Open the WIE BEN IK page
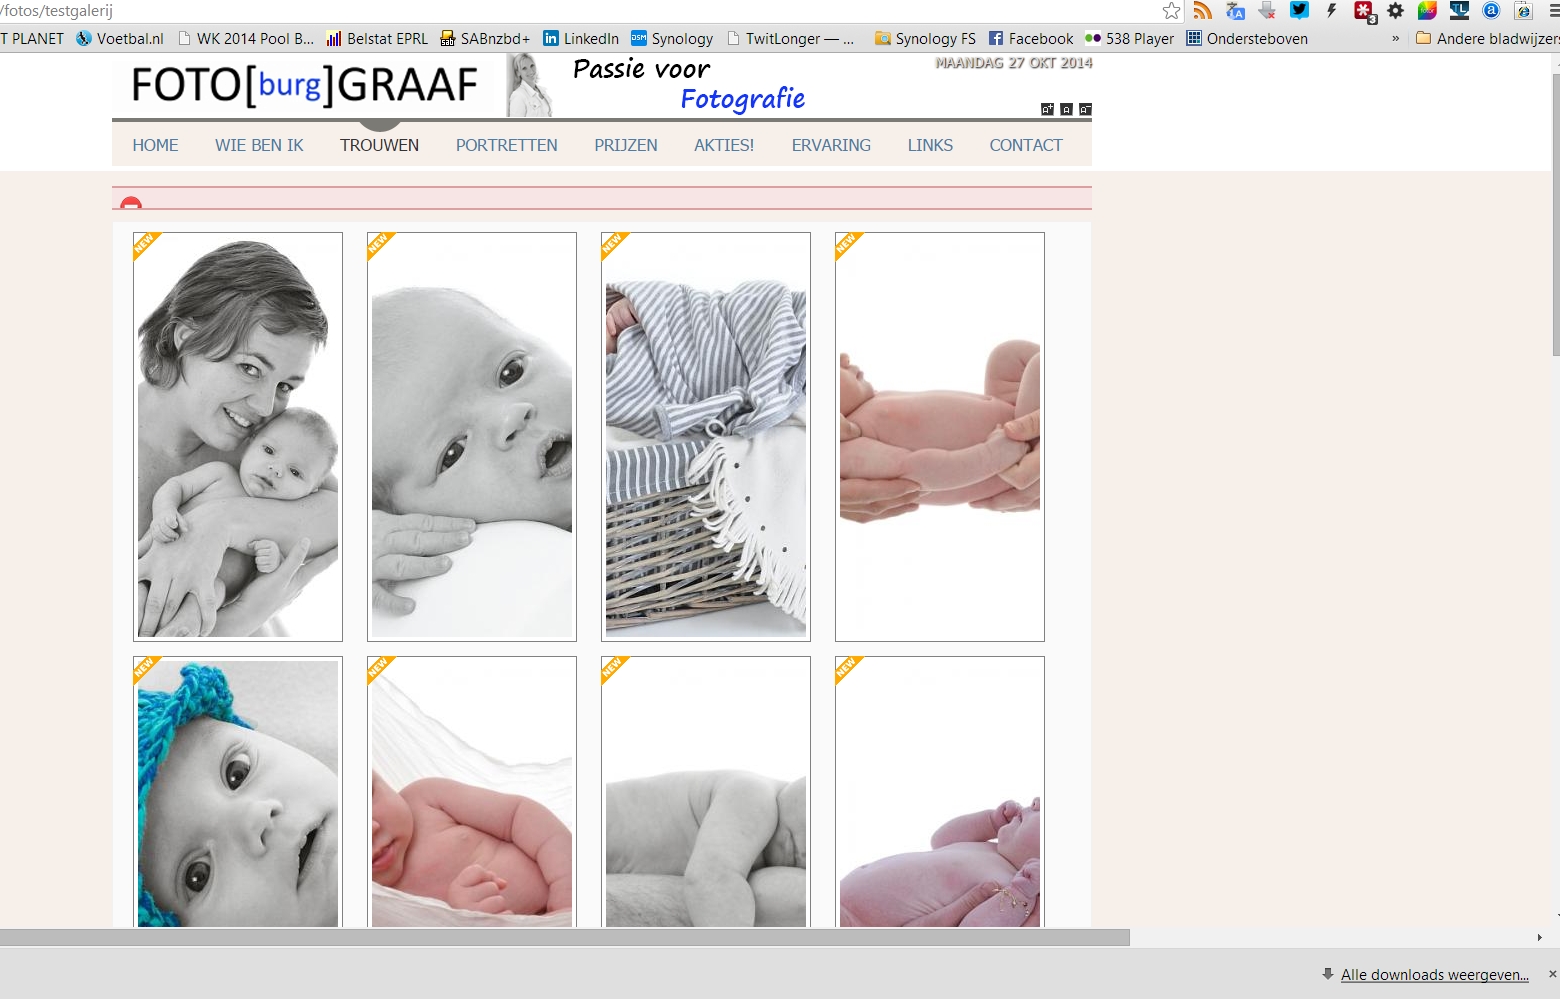Image resolution: width=1560 pixels, height=999 pixels. point(259,145)
